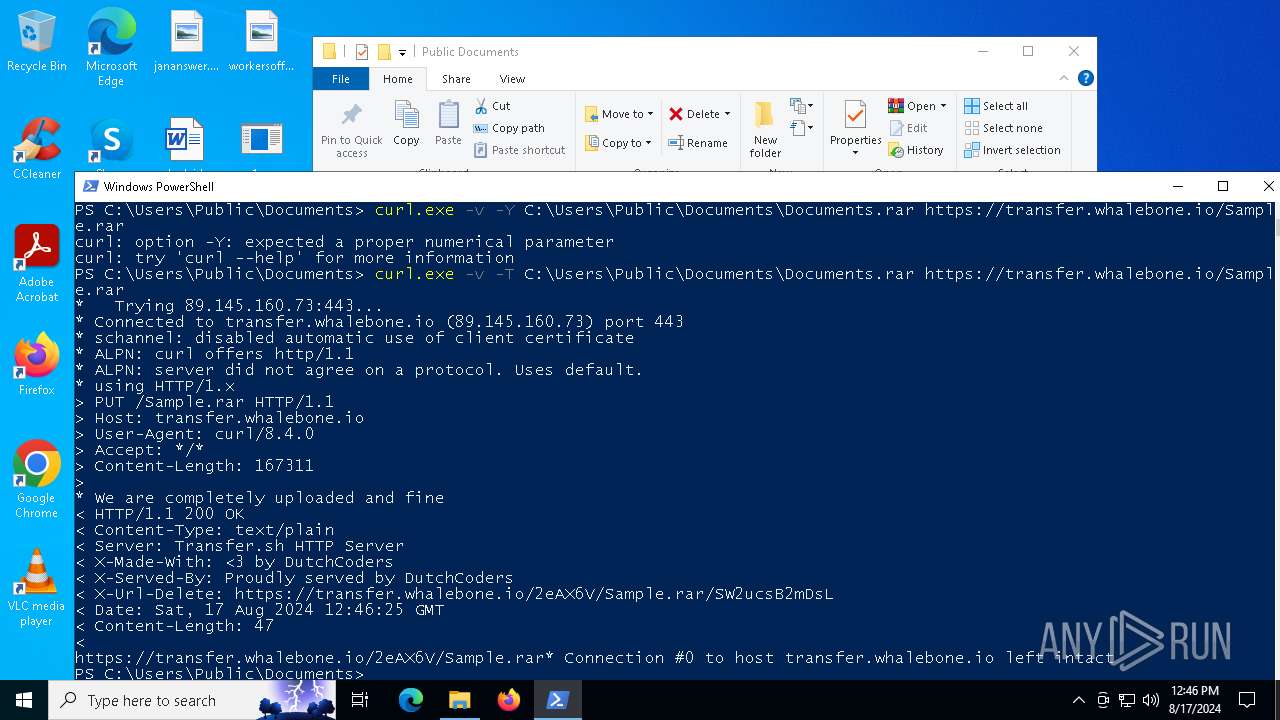
Task: Open Adobe Acrobat desktop shortcut
Action: [x=37, y=263]
